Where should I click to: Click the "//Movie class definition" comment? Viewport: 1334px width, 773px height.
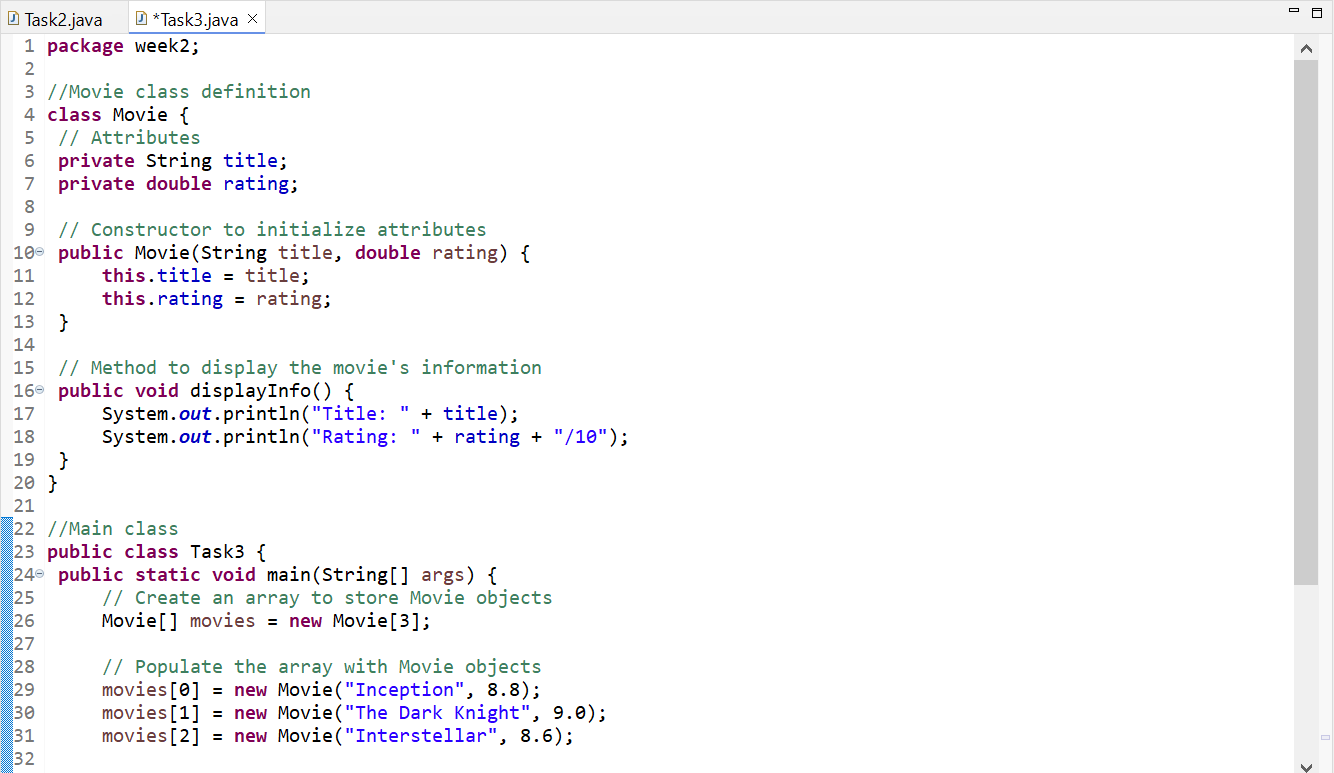click(x=179, y=92)
